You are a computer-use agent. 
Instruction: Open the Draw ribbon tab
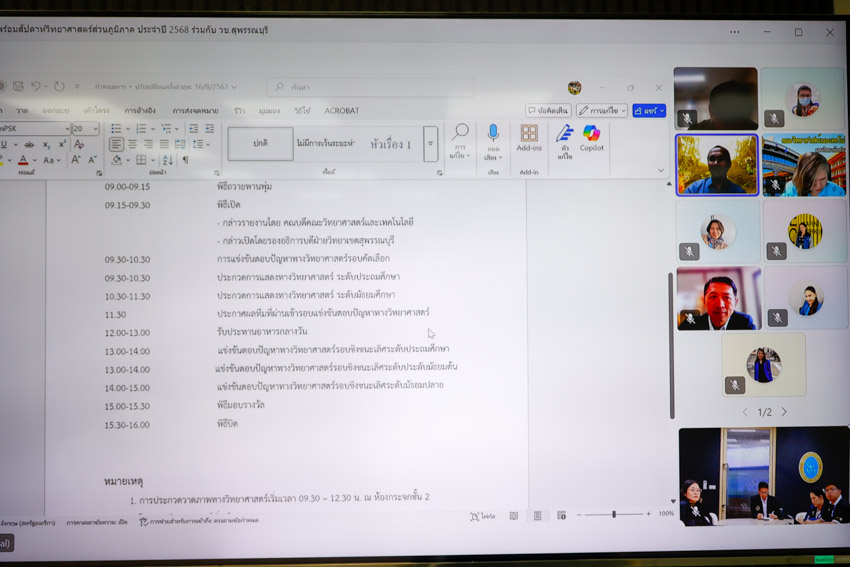(x=22, y=111)
